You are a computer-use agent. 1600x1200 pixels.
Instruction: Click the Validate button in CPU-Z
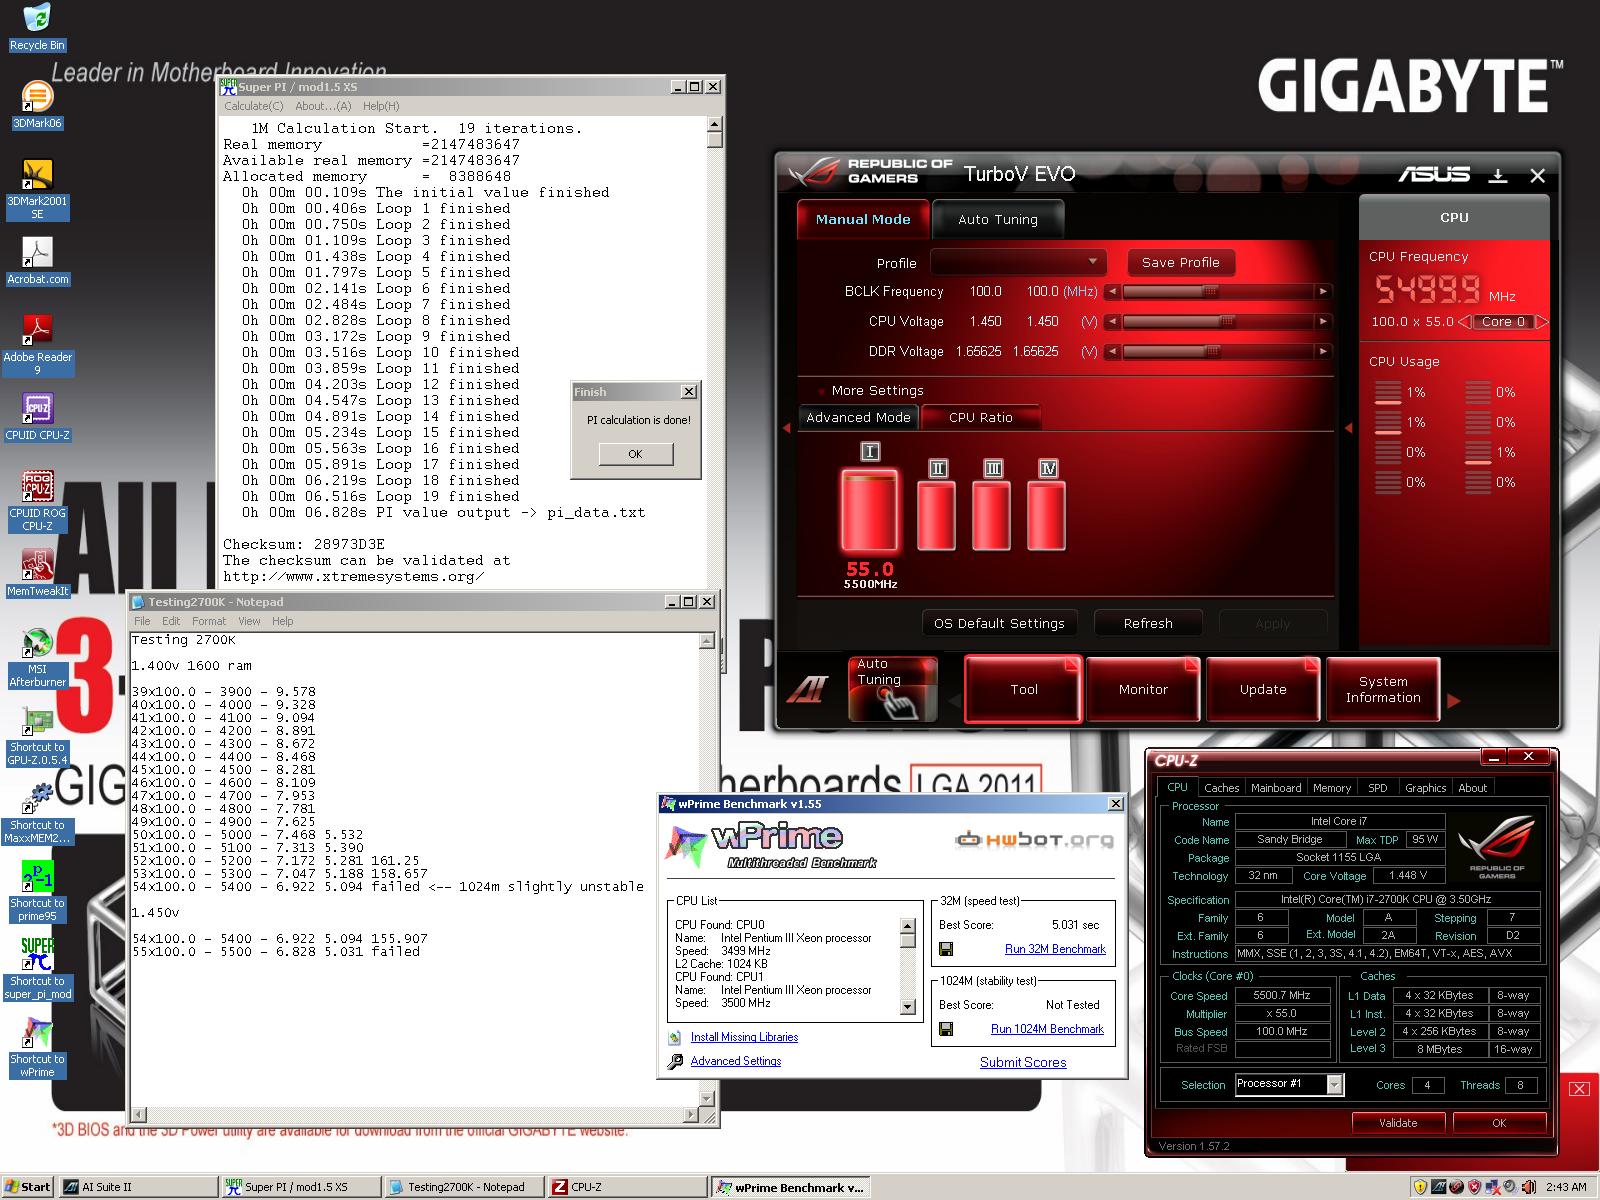coord(1398,1123)
